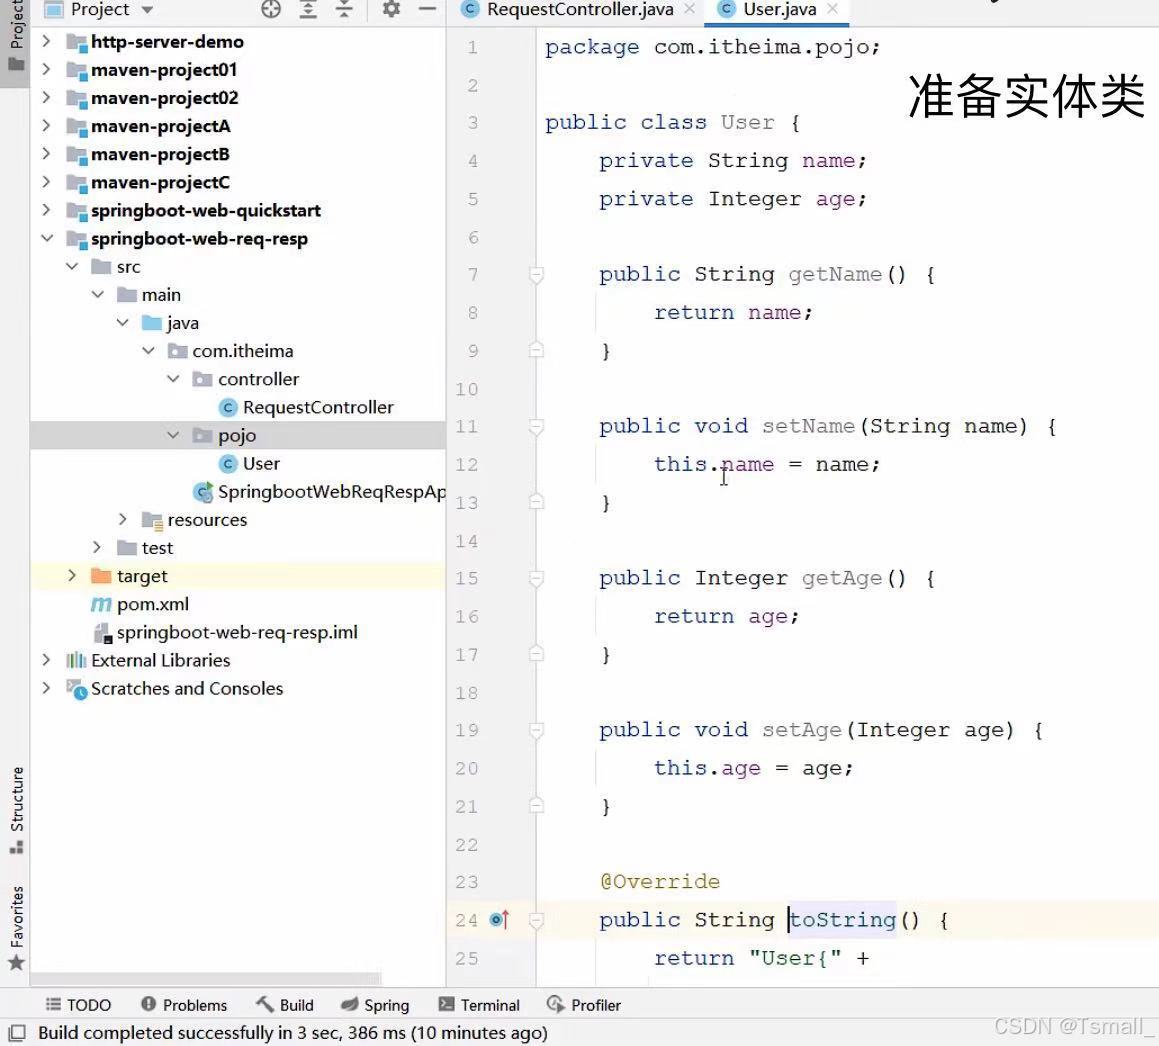
Task: Click Collapse All in the Project toolbar
Action: click(x=343, y=10)
